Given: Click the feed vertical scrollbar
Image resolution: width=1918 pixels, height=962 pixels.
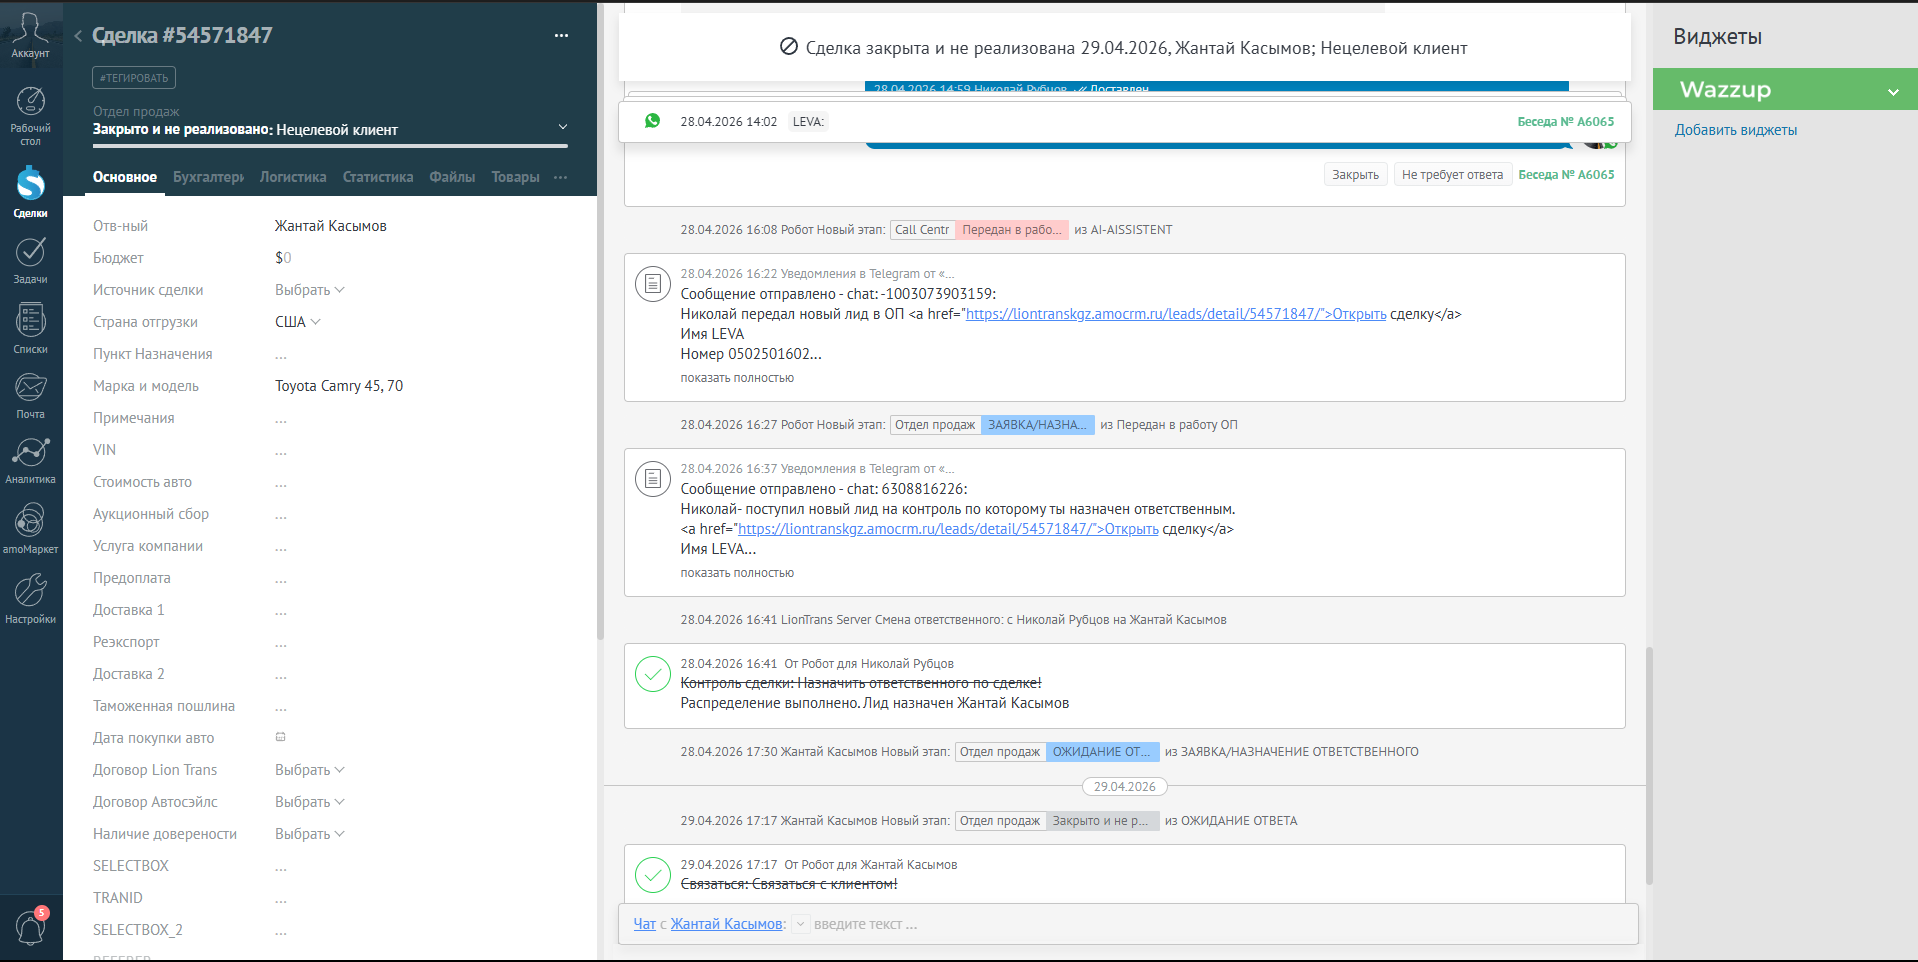Looking at the screenshot, I should pyautogui.click(x=1649, y=765).
